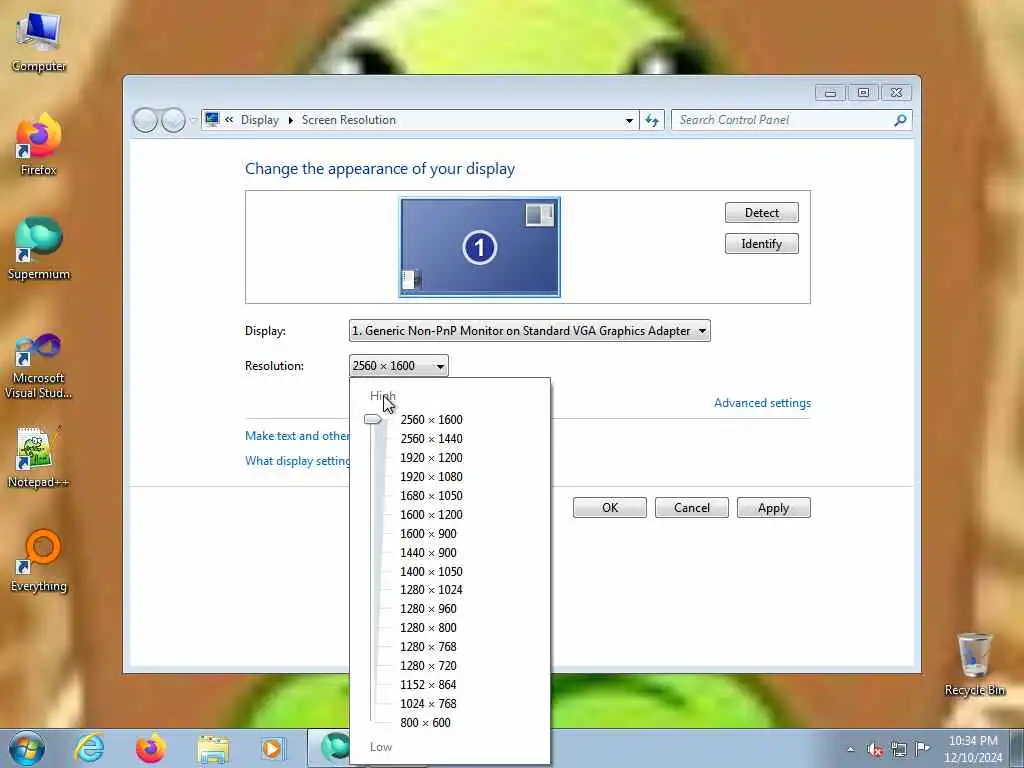Launch Firefox from the desktop shortcut

pyautogui.click(x=39, y=144)
